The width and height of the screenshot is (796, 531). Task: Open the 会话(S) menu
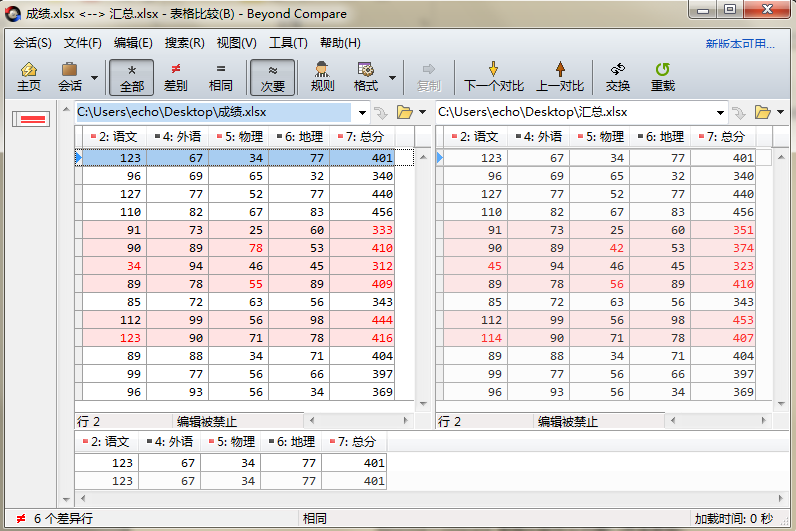32,43
